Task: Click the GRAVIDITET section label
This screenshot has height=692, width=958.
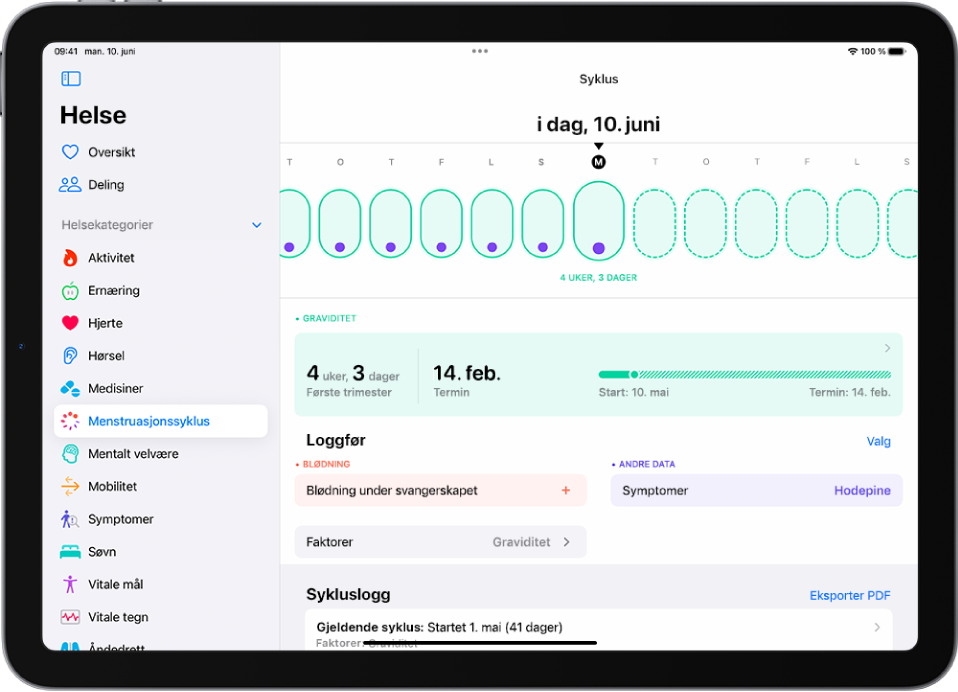Action: 329,318
